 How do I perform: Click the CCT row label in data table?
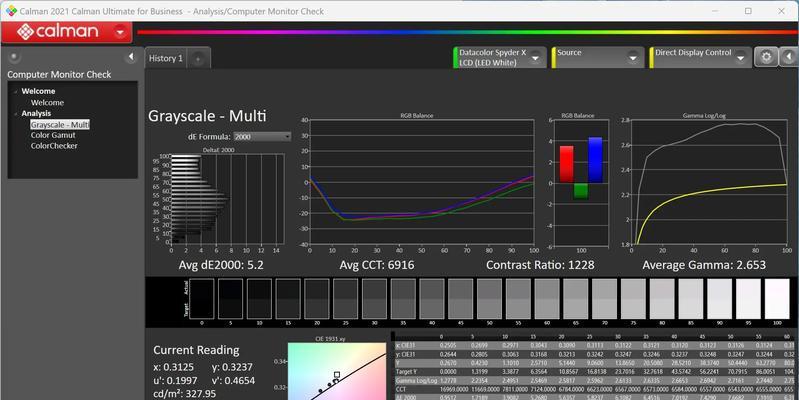click(402, 389)
